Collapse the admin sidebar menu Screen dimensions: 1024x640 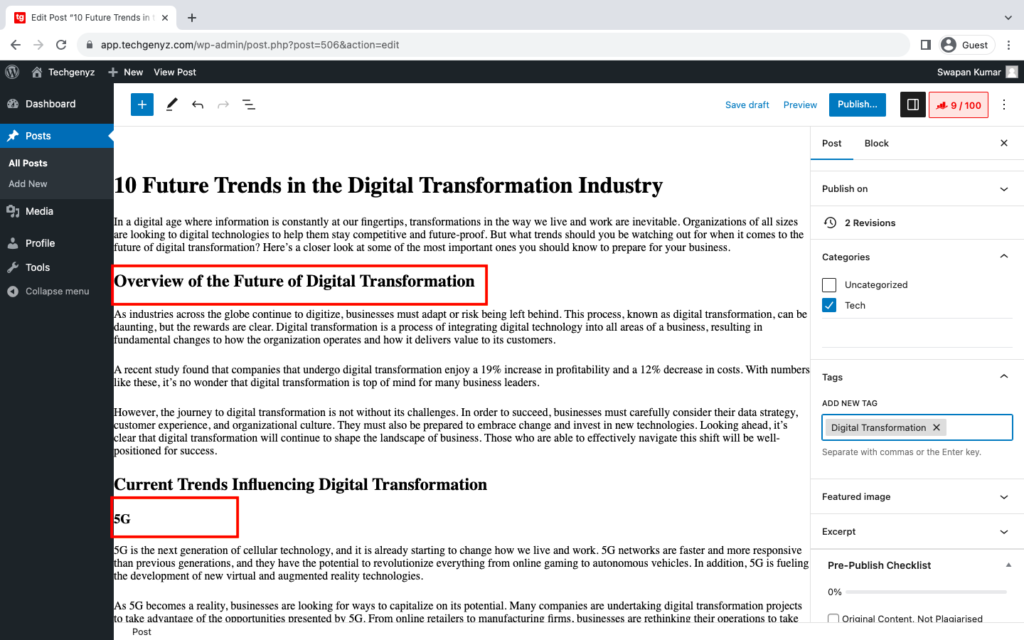click(x=57, y=291)
